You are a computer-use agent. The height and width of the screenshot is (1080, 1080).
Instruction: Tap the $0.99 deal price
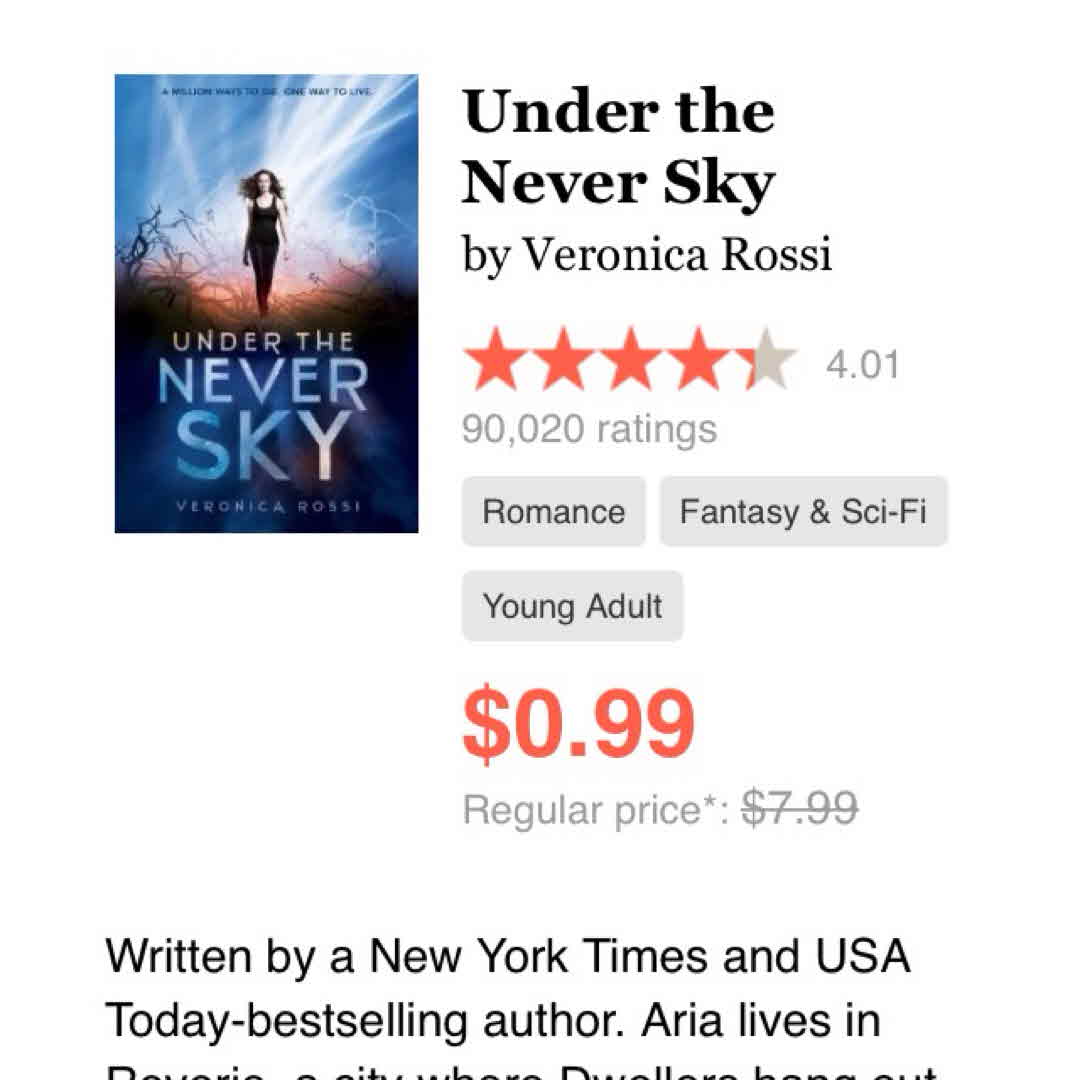pyautogui.click(x=578, y=724)
